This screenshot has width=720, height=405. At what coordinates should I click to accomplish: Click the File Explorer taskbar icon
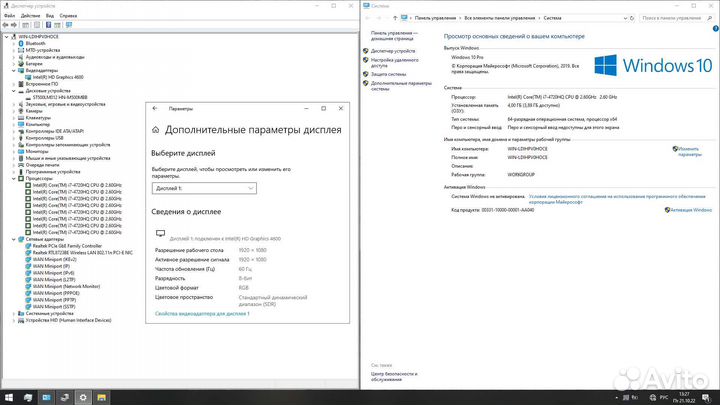(x=101, y=397)
